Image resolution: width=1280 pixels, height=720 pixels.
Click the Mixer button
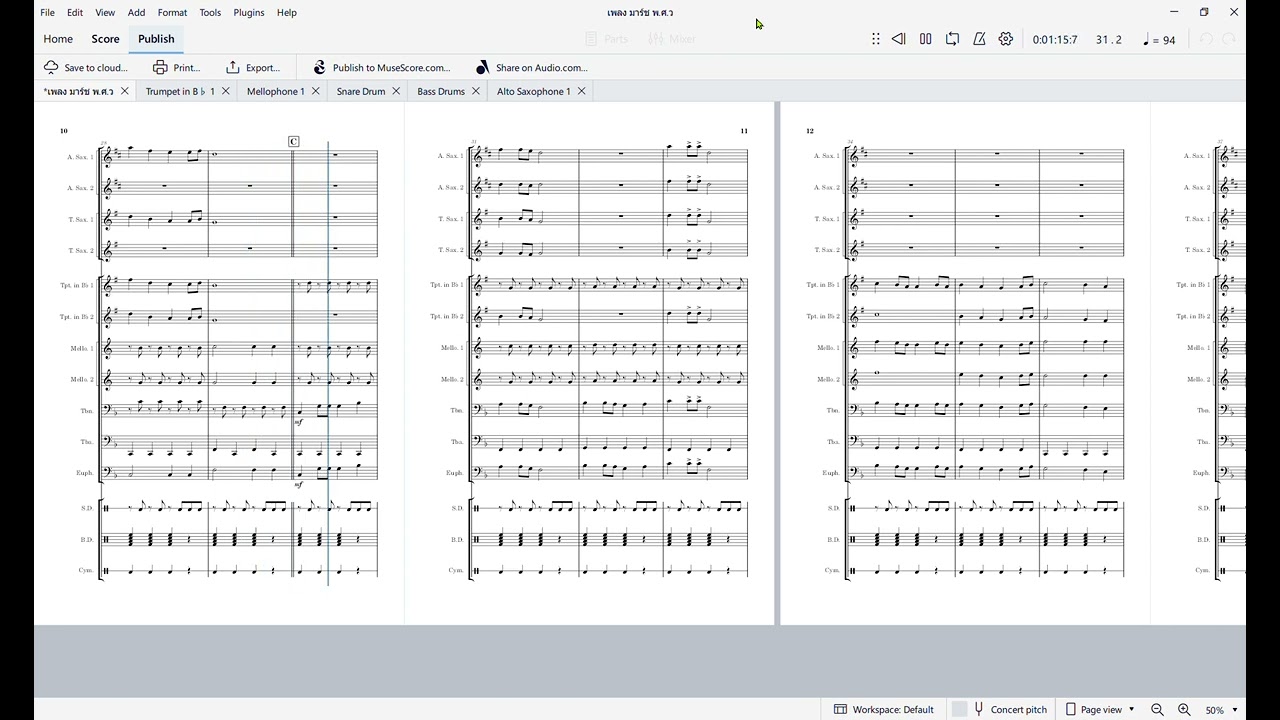672,39
